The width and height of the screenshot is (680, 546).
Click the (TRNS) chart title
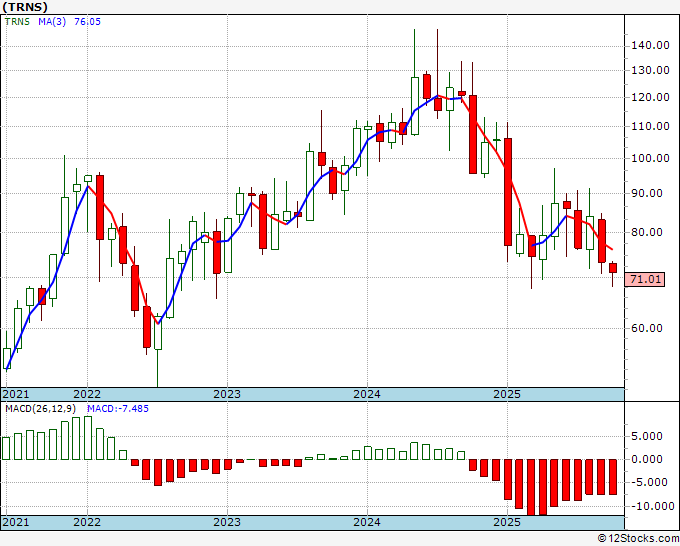pyautogui.click(x=25, y=7)
